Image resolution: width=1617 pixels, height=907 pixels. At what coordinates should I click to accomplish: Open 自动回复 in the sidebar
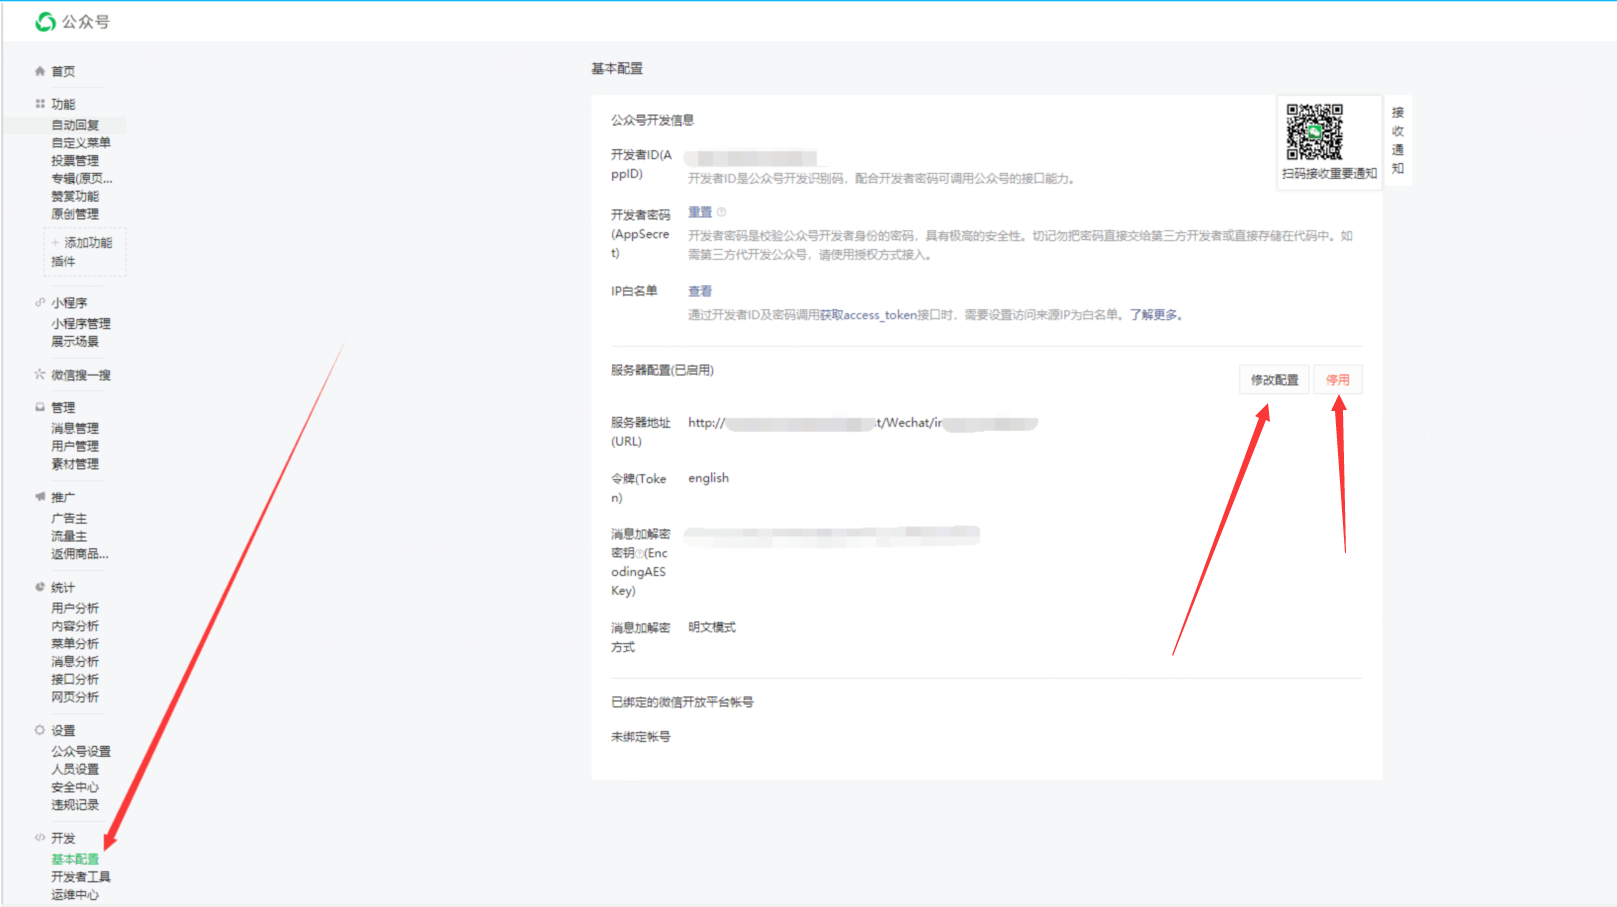click(75, 125)
